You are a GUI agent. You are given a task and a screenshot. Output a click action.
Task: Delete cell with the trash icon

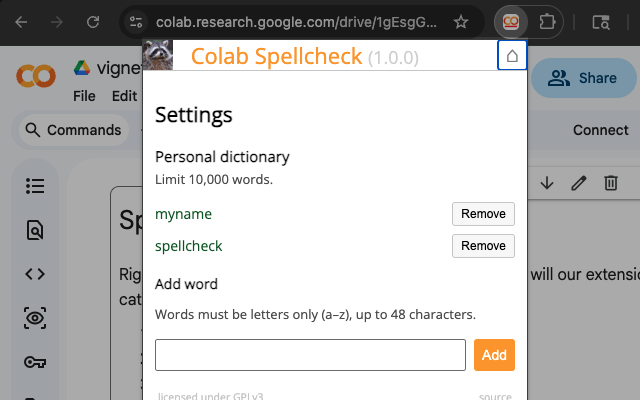click(611, 183)
